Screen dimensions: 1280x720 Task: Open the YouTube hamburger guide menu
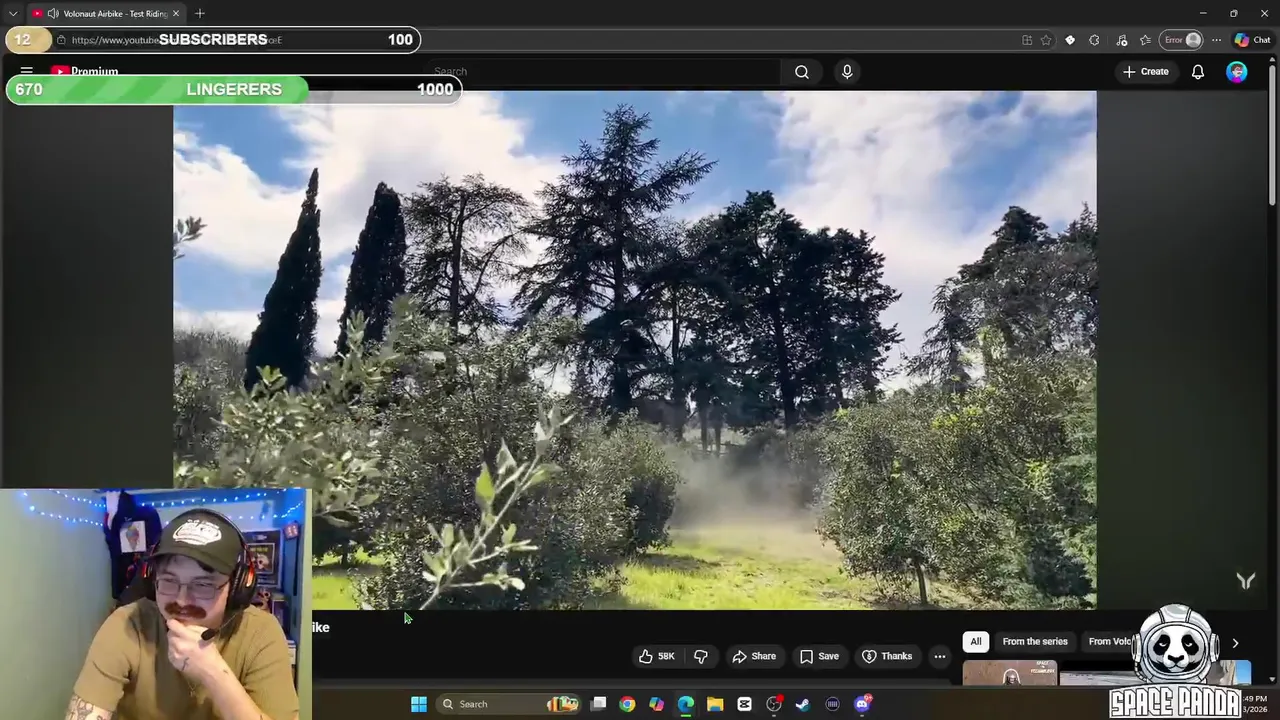coord(27,71)
